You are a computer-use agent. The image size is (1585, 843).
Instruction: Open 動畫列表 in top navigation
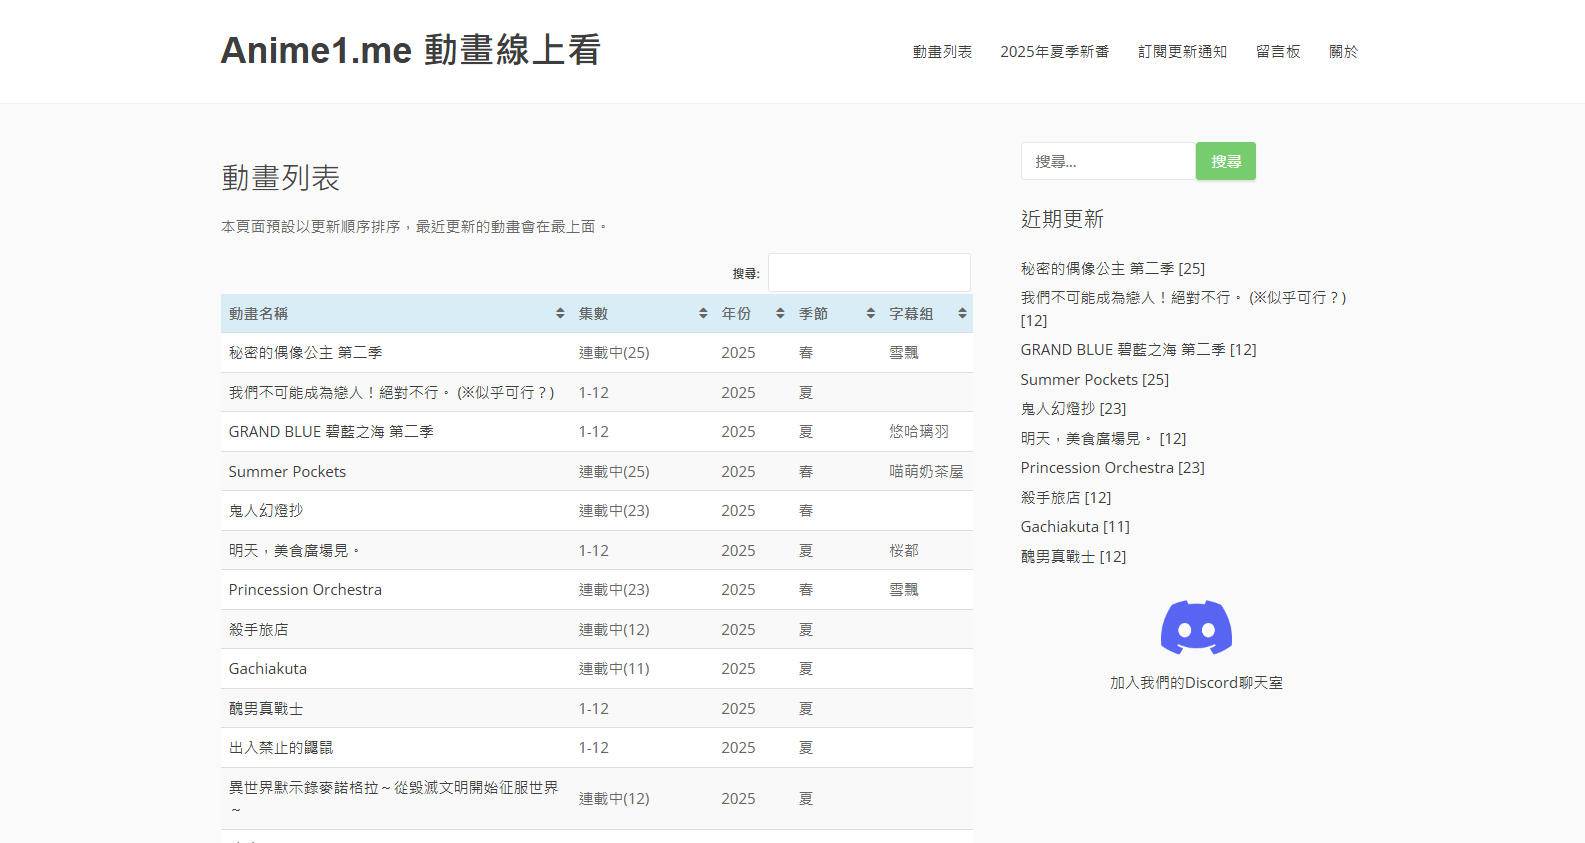(x=941, y=52)
